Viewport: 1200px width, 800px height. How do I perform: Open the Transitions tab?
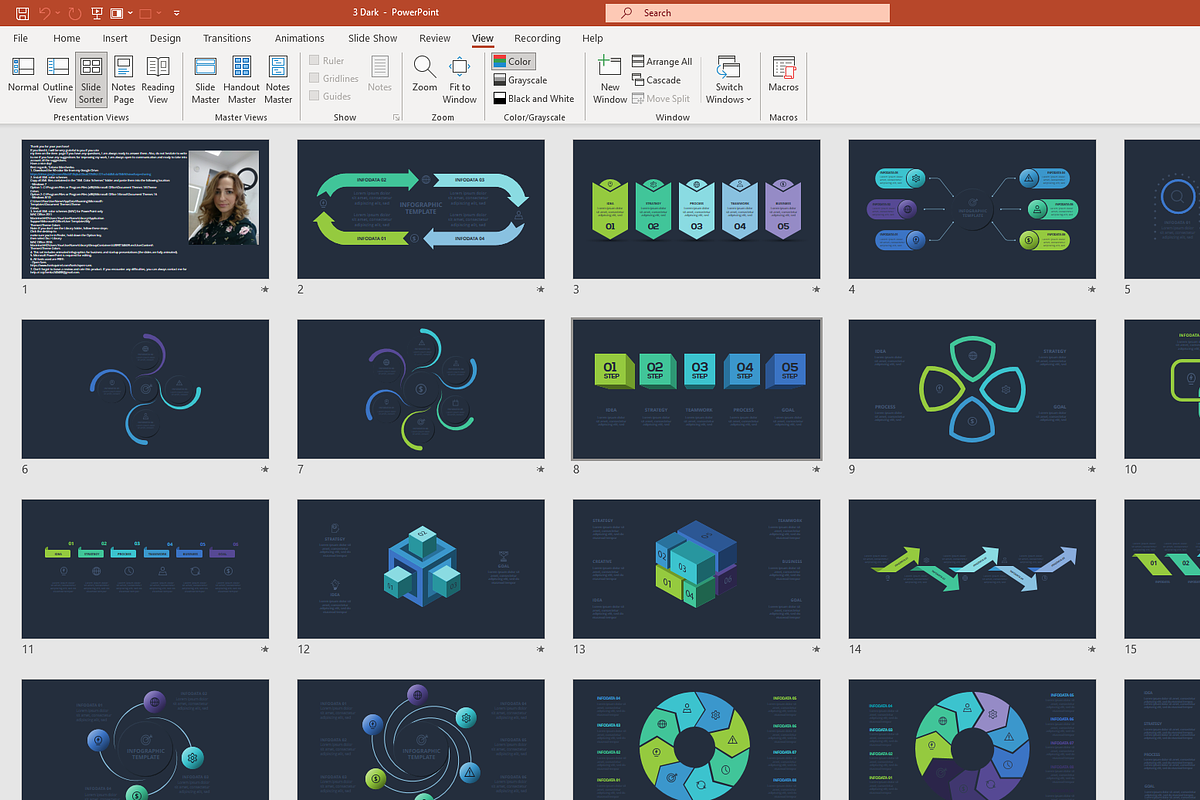[227, 38]
